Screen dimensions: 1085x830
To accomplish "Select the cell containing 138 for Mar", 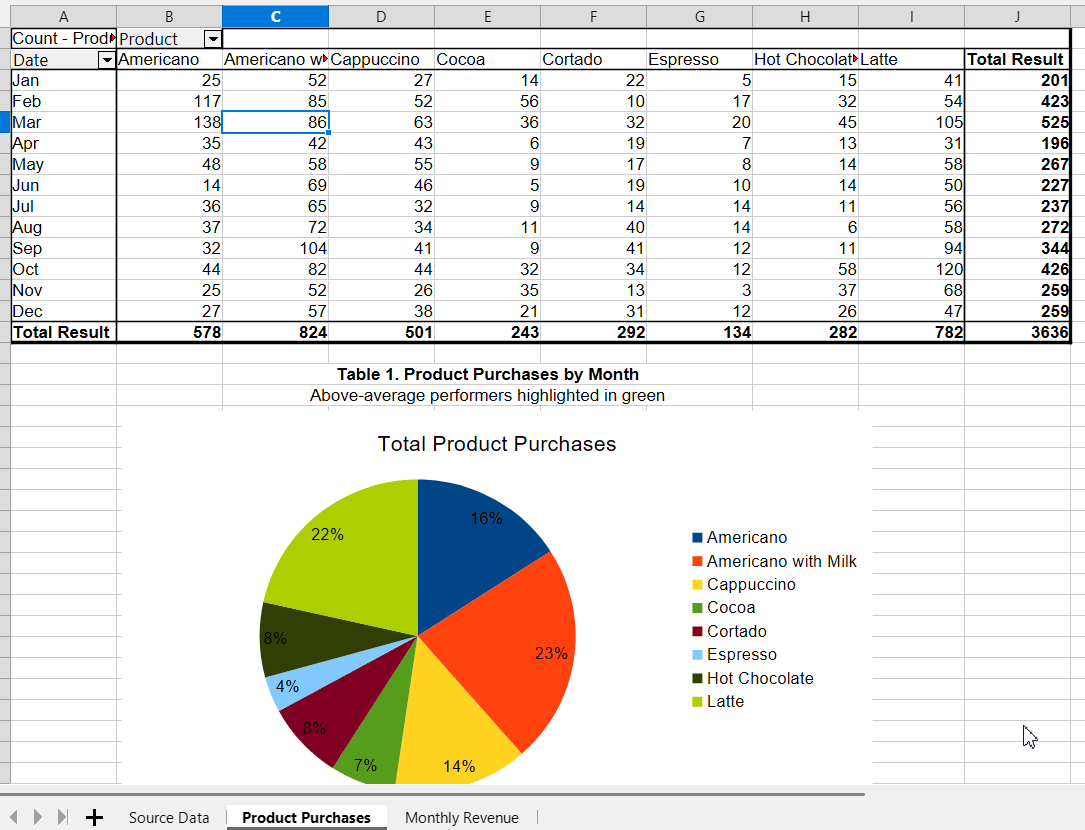I will pos(170,123).
